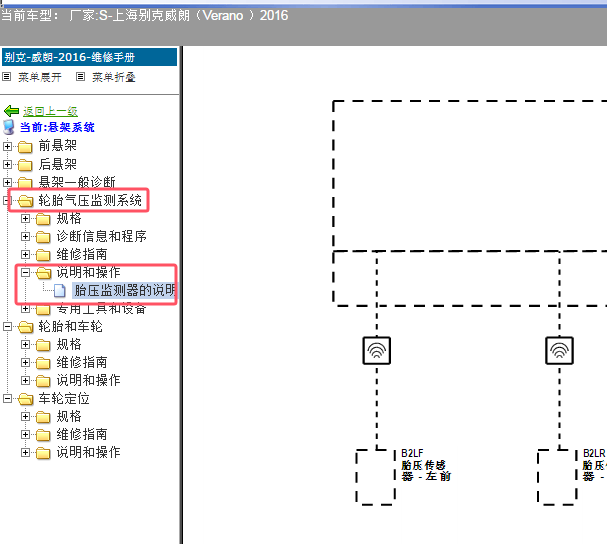Select 维修指南 under 车轮定位
Screen dimensions: 607x544
coord(82,435)
